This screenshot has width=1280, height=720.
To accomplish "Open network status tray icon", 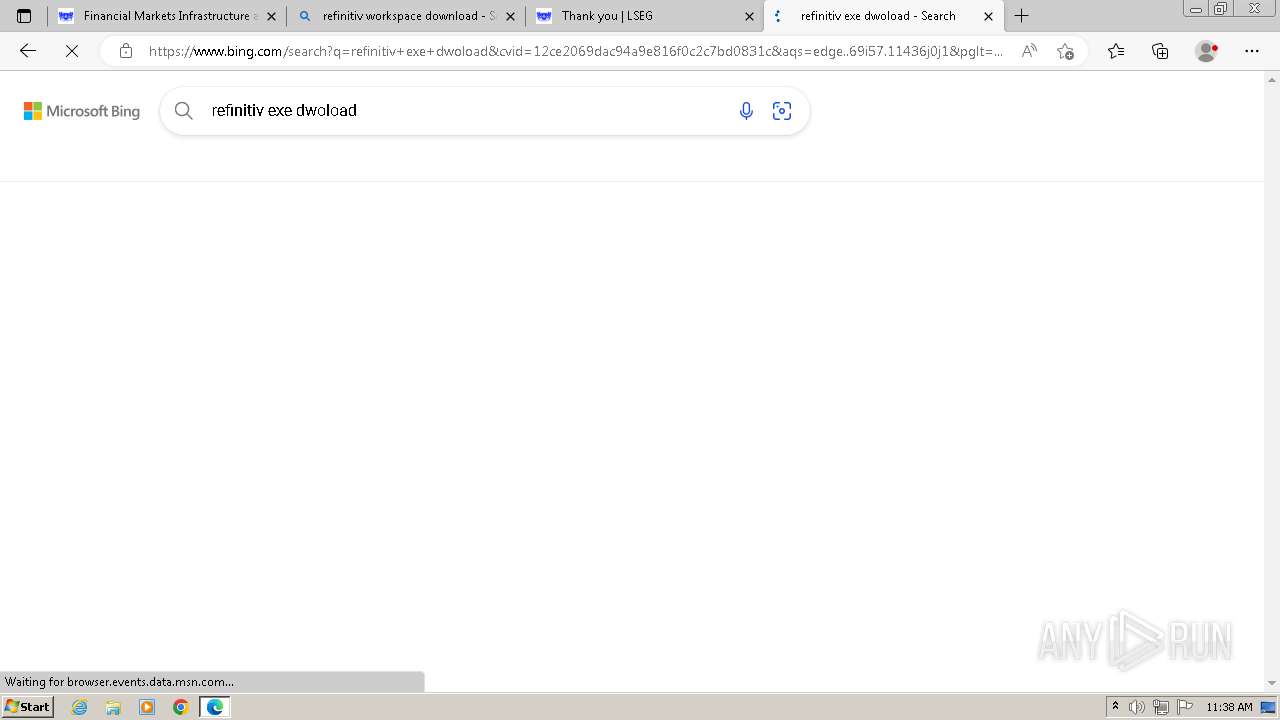I will point(1161,707).
